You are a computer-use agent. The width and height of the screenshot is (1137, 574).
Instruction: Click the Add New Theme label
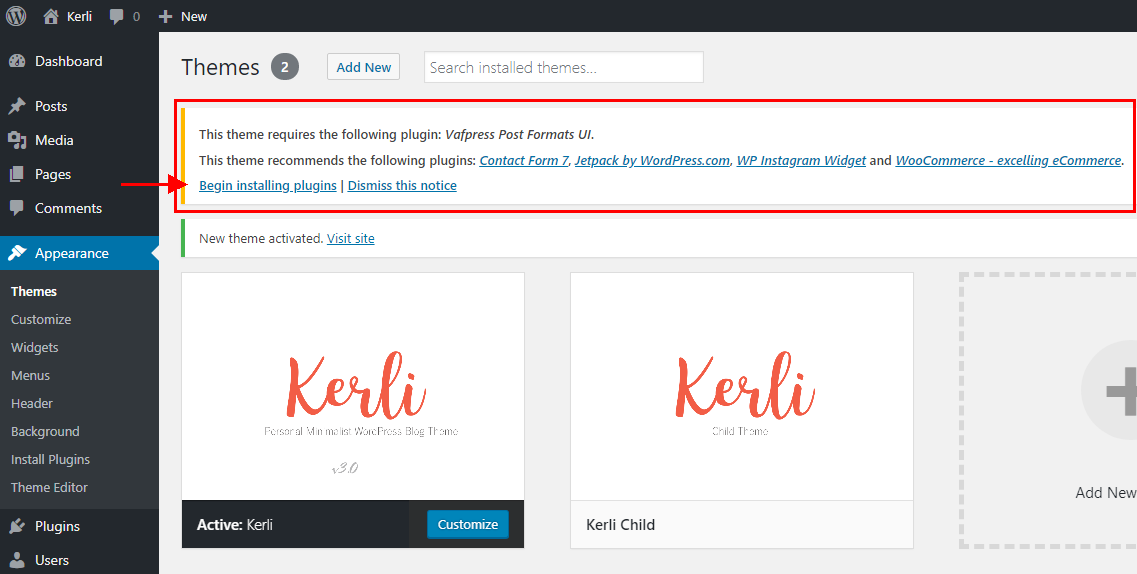click(1105, 493)
